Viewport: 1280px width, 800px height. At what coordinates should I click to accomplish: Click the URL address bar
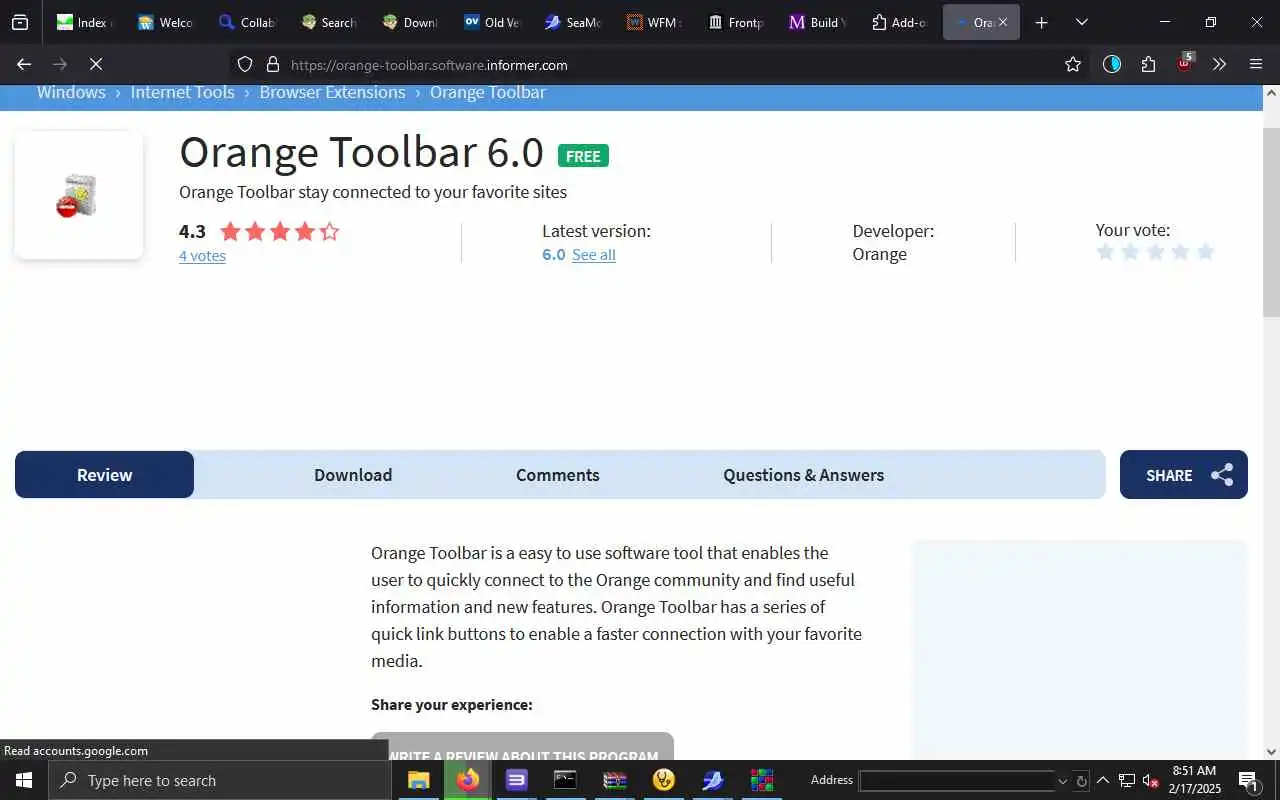pyautogui.click(x=660, y=65)
